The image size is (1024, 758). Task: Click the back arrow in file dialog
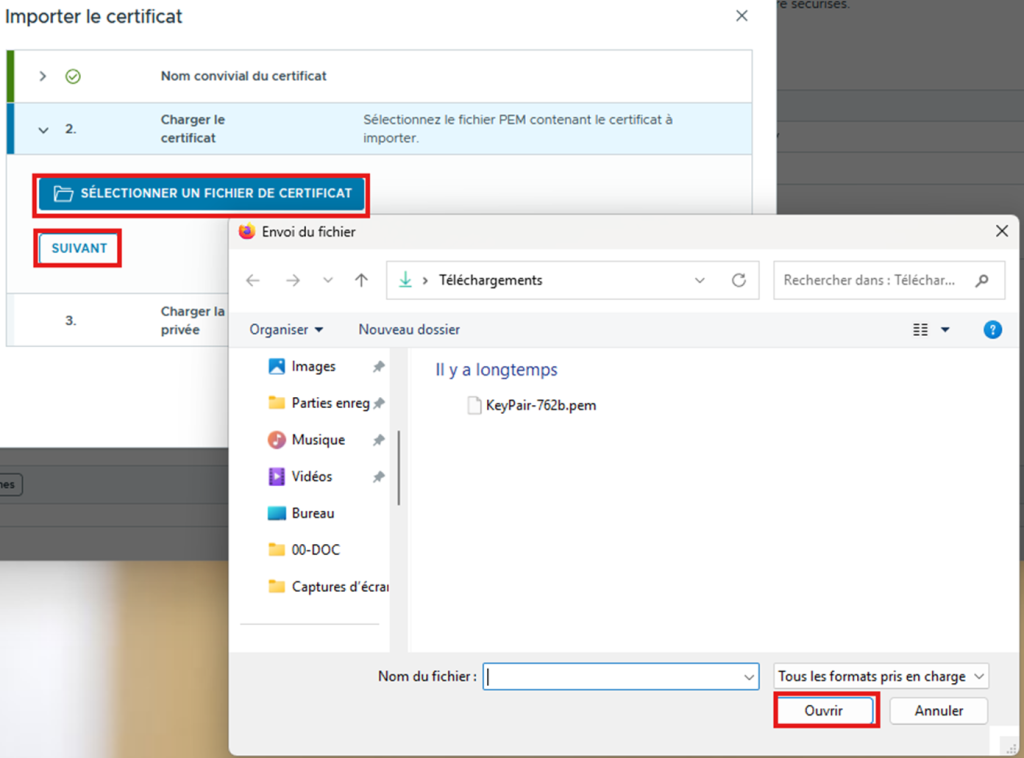point(253,281)
